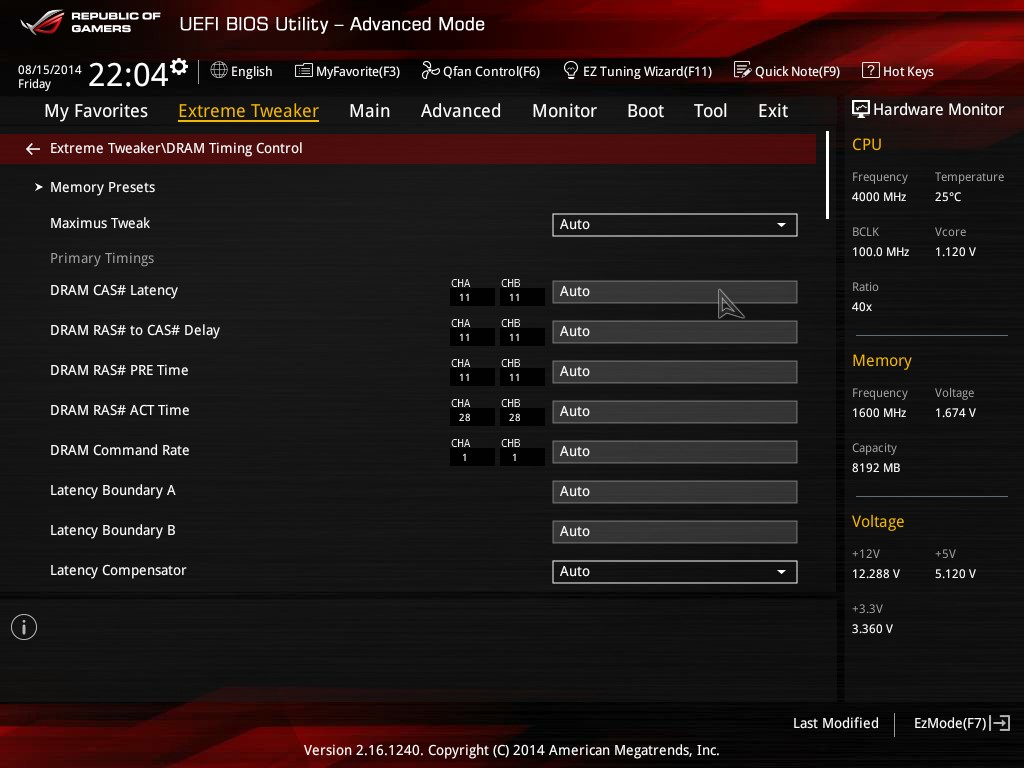Select the Extreme Tweaker tab
Image resolution: width=1024 pixels, height=768 pixels.
(248, 111)
